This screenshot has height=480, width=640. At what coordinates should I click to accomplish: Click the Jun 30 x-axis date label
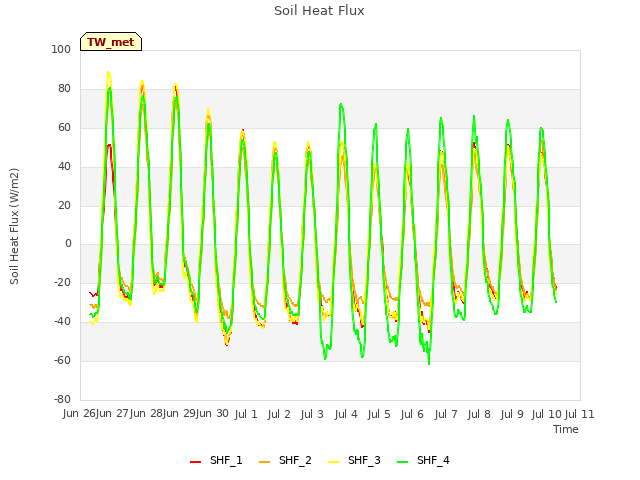pyautogui.click(x=212, y=414)
